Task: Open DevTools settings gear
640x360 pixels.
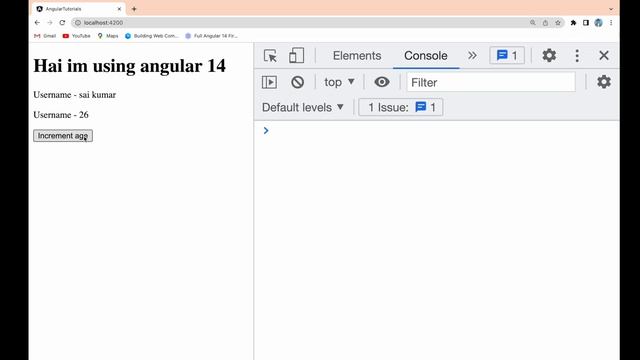Action: [x=549, y=56]
